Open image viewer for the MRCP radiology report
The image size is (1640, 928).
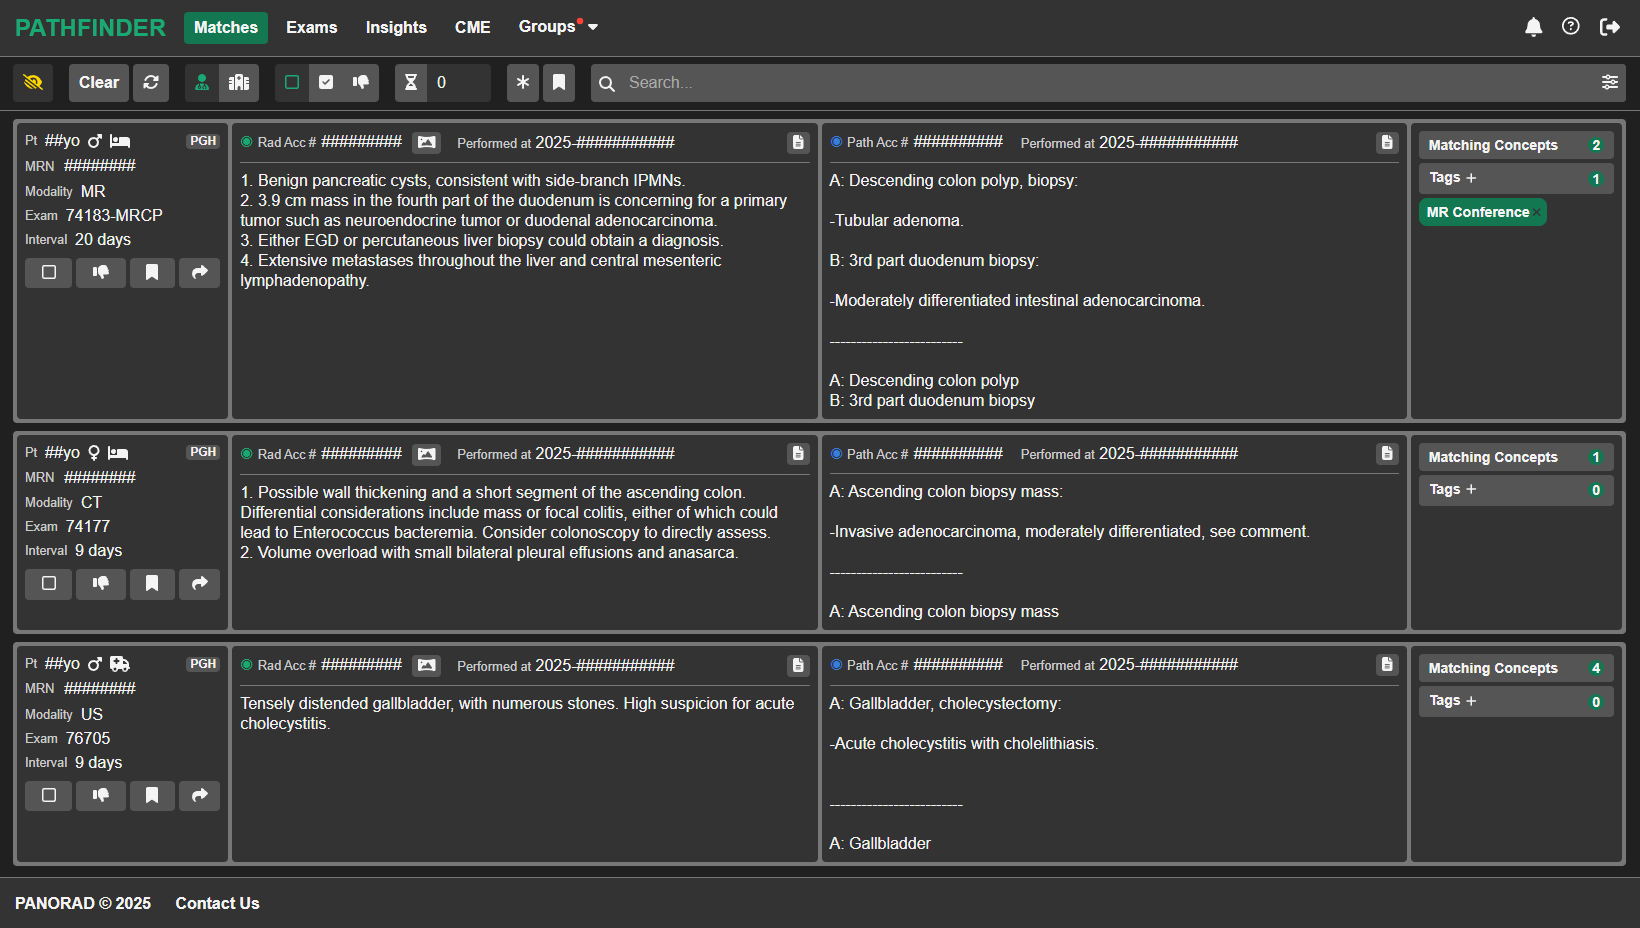pos(427,143)
